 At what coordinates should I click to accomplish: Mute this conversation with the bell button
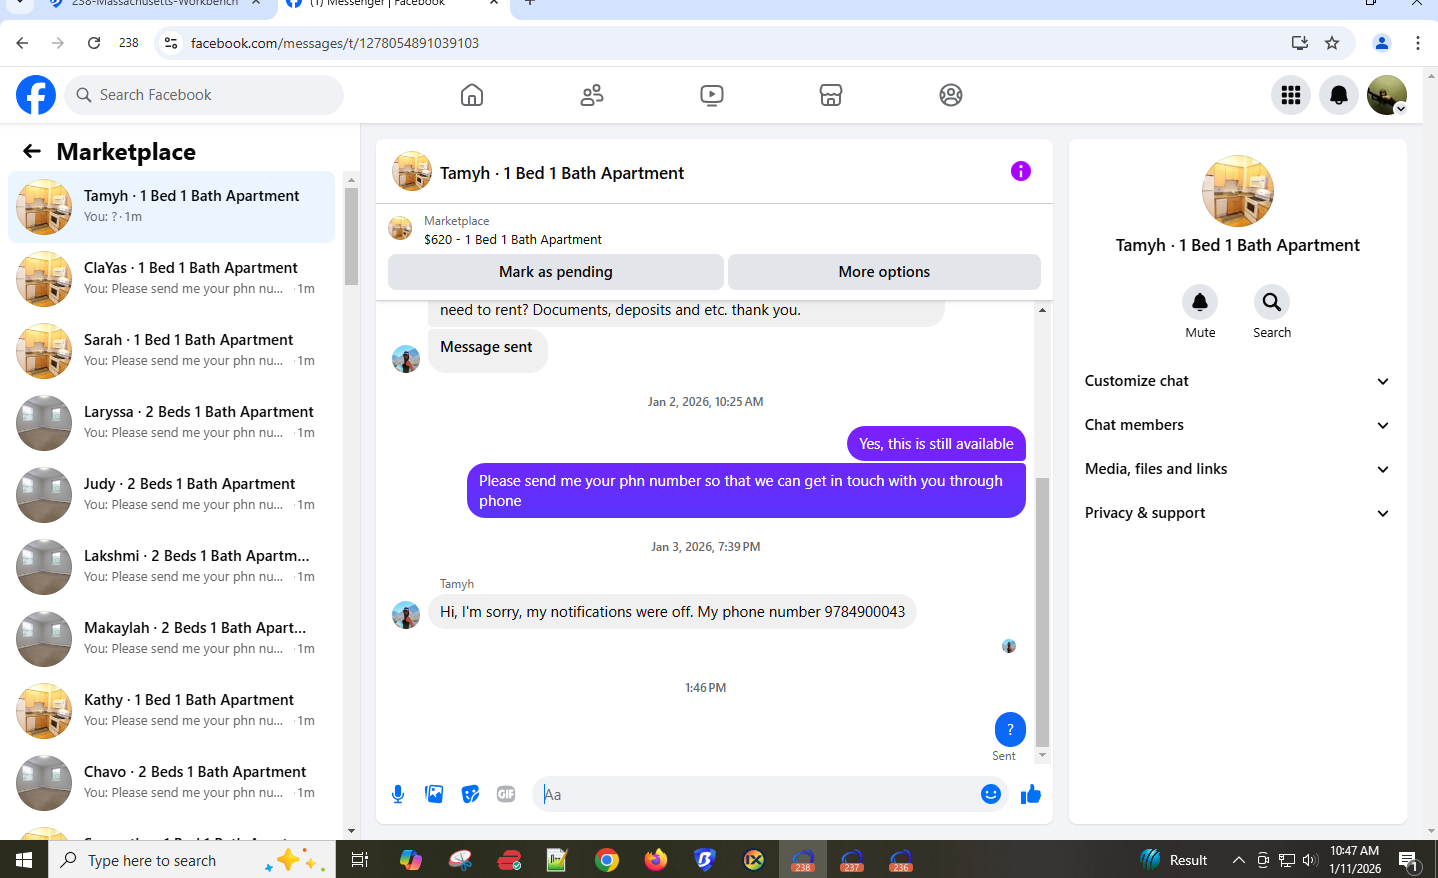click(1200, 301)
